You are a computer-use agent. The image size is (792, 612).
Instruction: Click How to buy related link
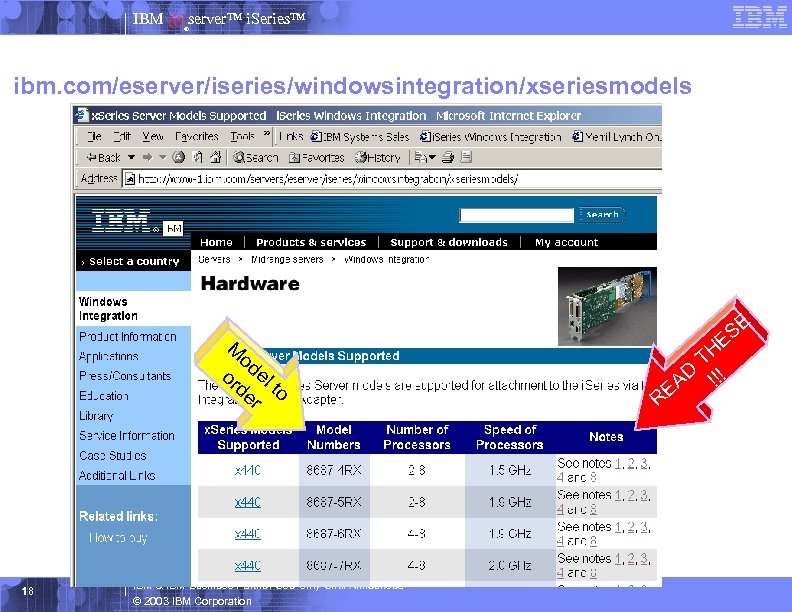point(118,538)
